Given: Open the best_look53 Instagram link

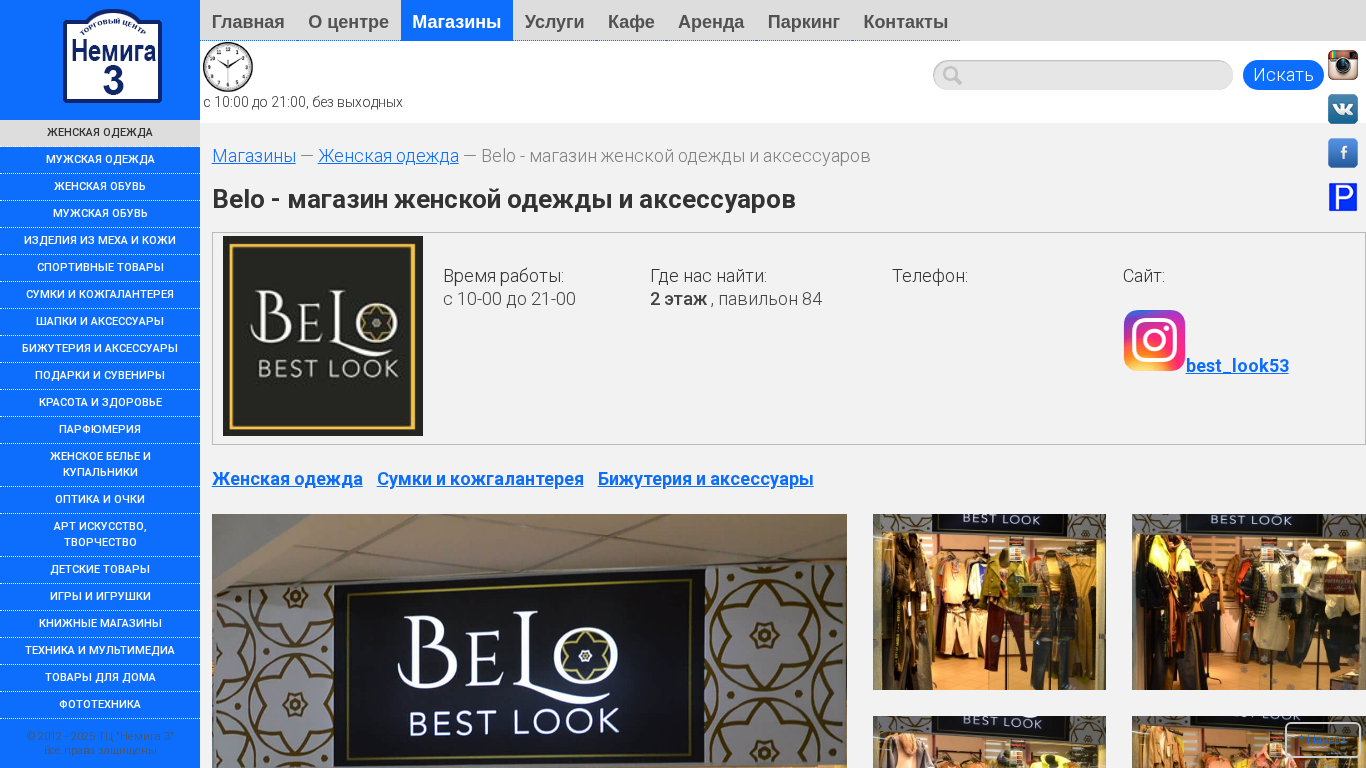Looking at the screenshot, I should pos(1237,366).
